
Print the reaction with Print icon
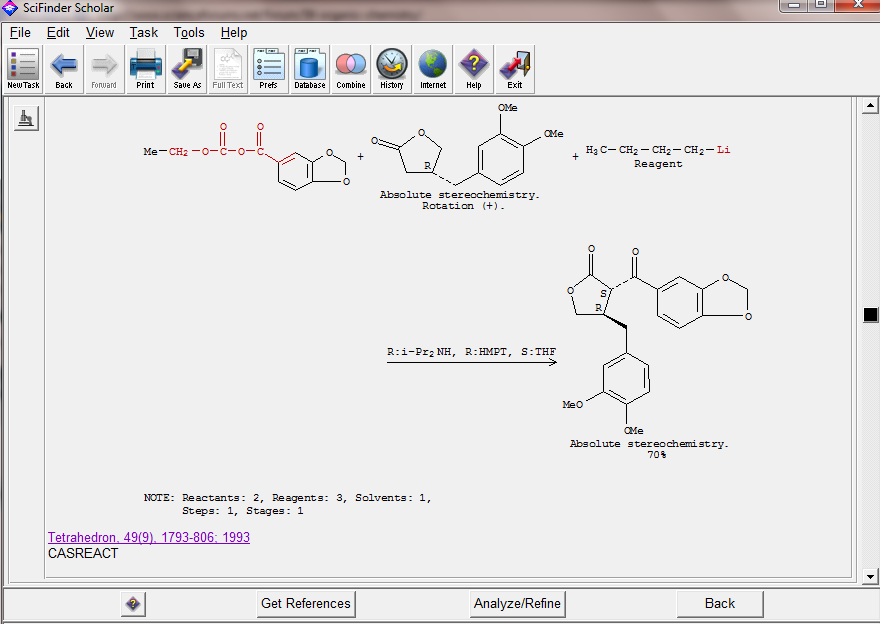point(146,69)
